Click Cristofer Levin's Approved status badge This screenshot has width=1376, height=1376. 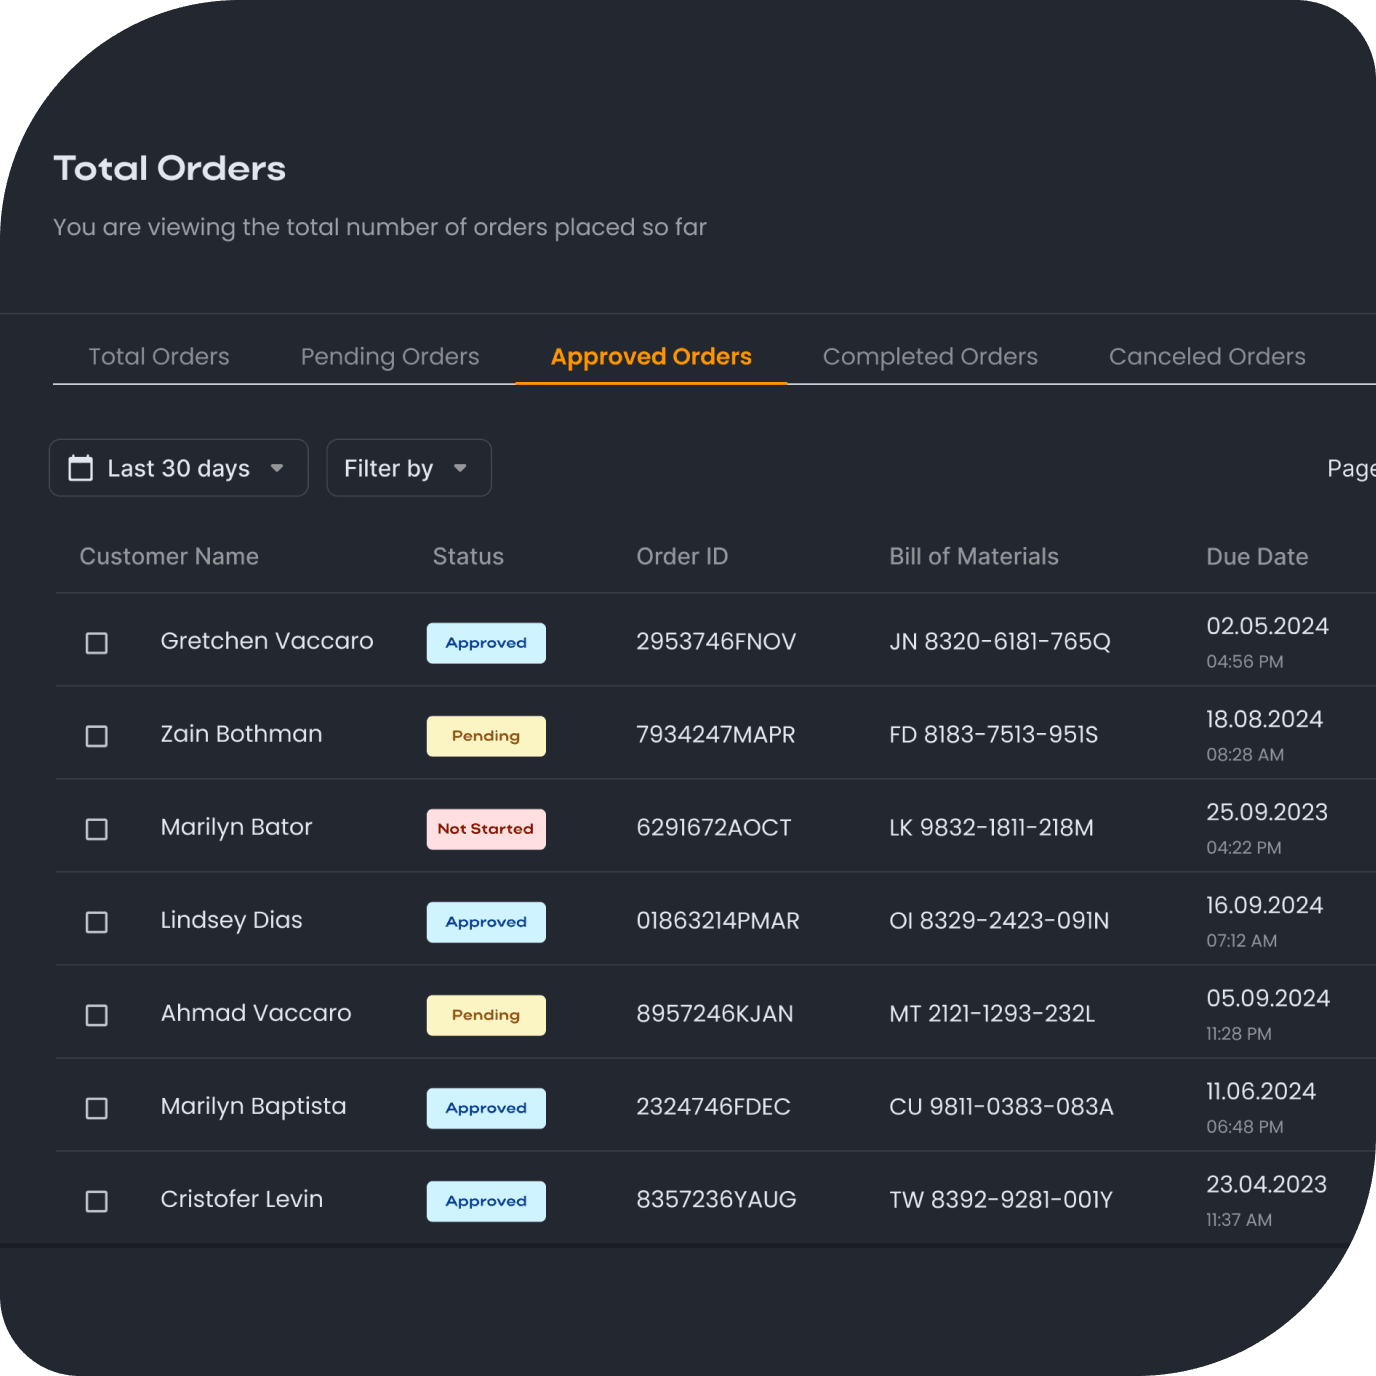point(486,1201)
